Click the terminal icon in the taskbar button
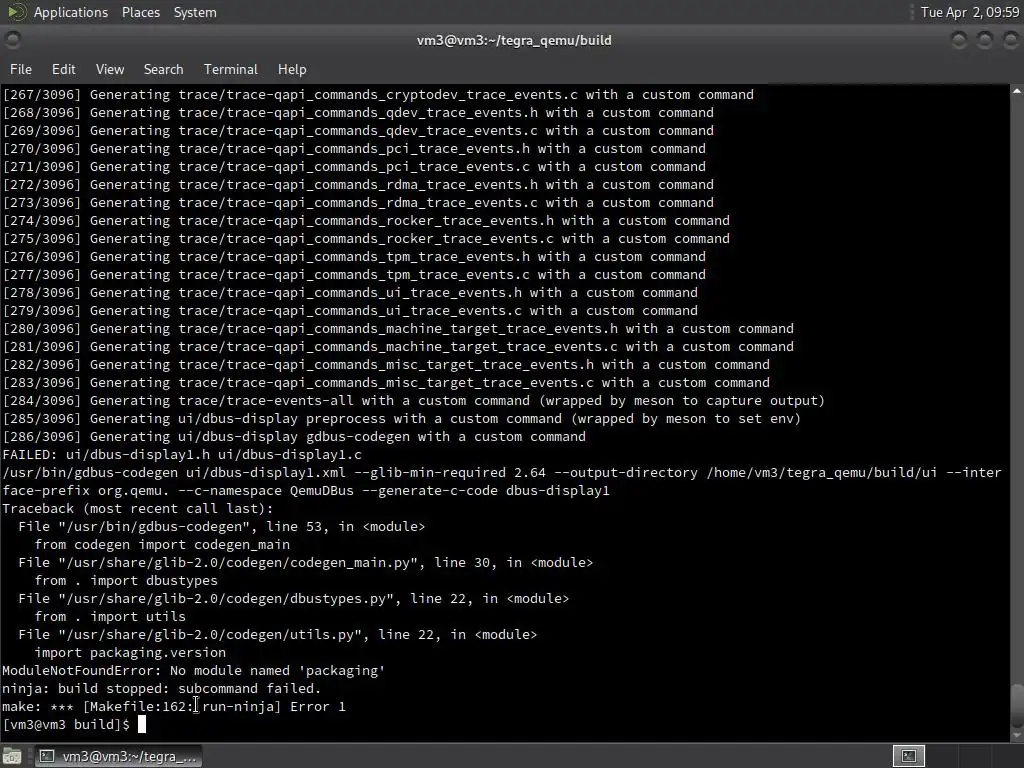Image resolution: width=1024 pixels, height=768 pixels. pyautogui.click(x=47, y=756)
